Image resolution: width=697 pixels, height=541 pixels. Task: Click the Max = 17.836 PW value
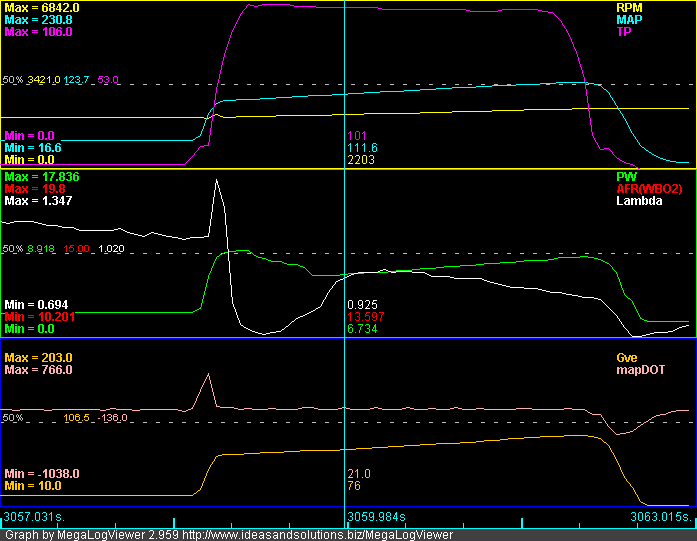pos(42,176)
